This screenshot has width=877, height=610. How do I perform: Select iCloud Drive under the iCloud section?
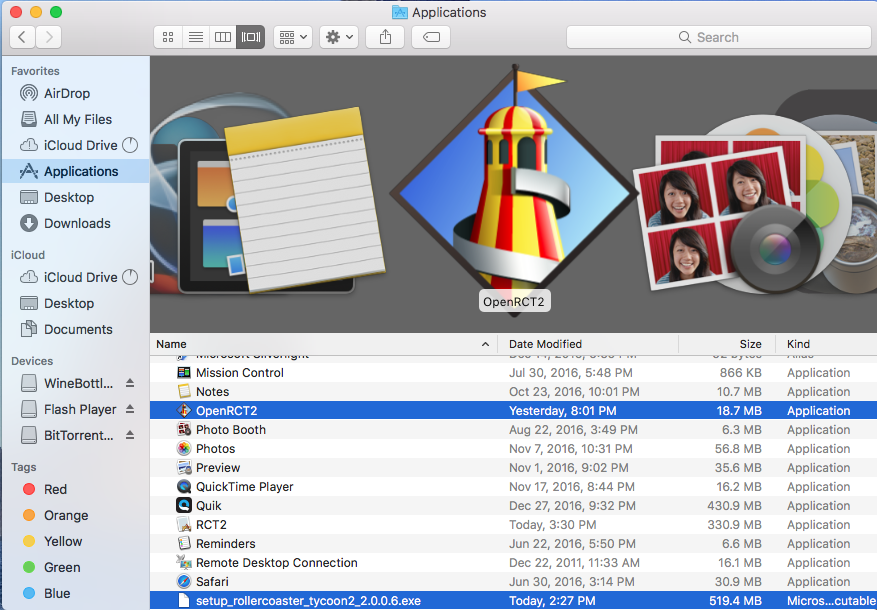tap(76, 277)
